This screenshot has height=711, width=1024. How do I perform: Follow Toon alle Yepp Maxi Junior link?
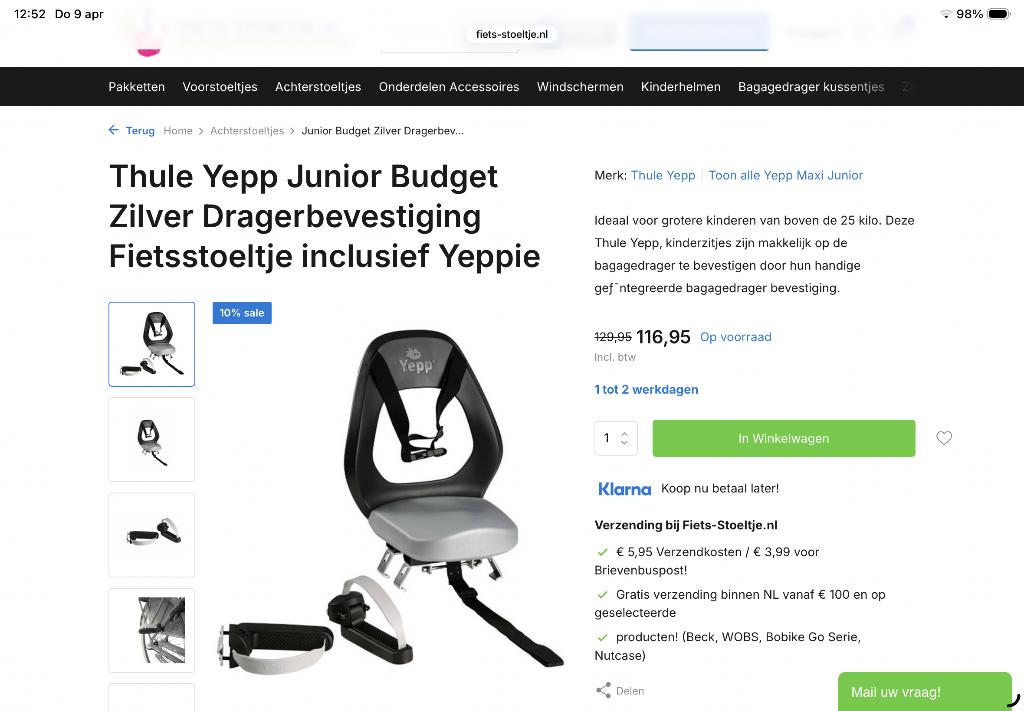(786, 175)
